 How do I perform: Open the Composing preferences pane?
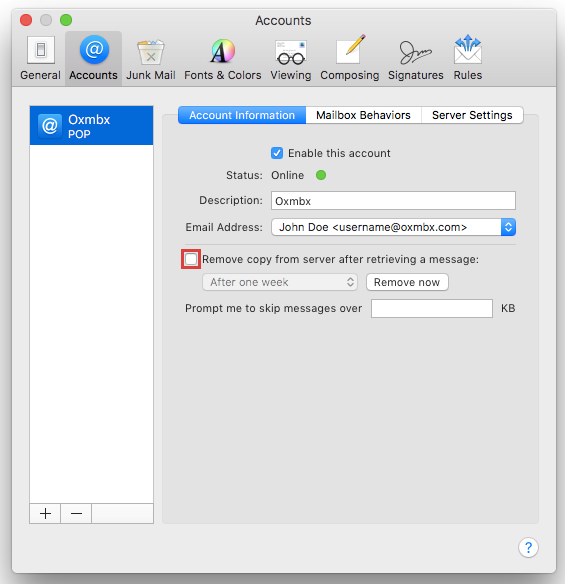[350, 58]
